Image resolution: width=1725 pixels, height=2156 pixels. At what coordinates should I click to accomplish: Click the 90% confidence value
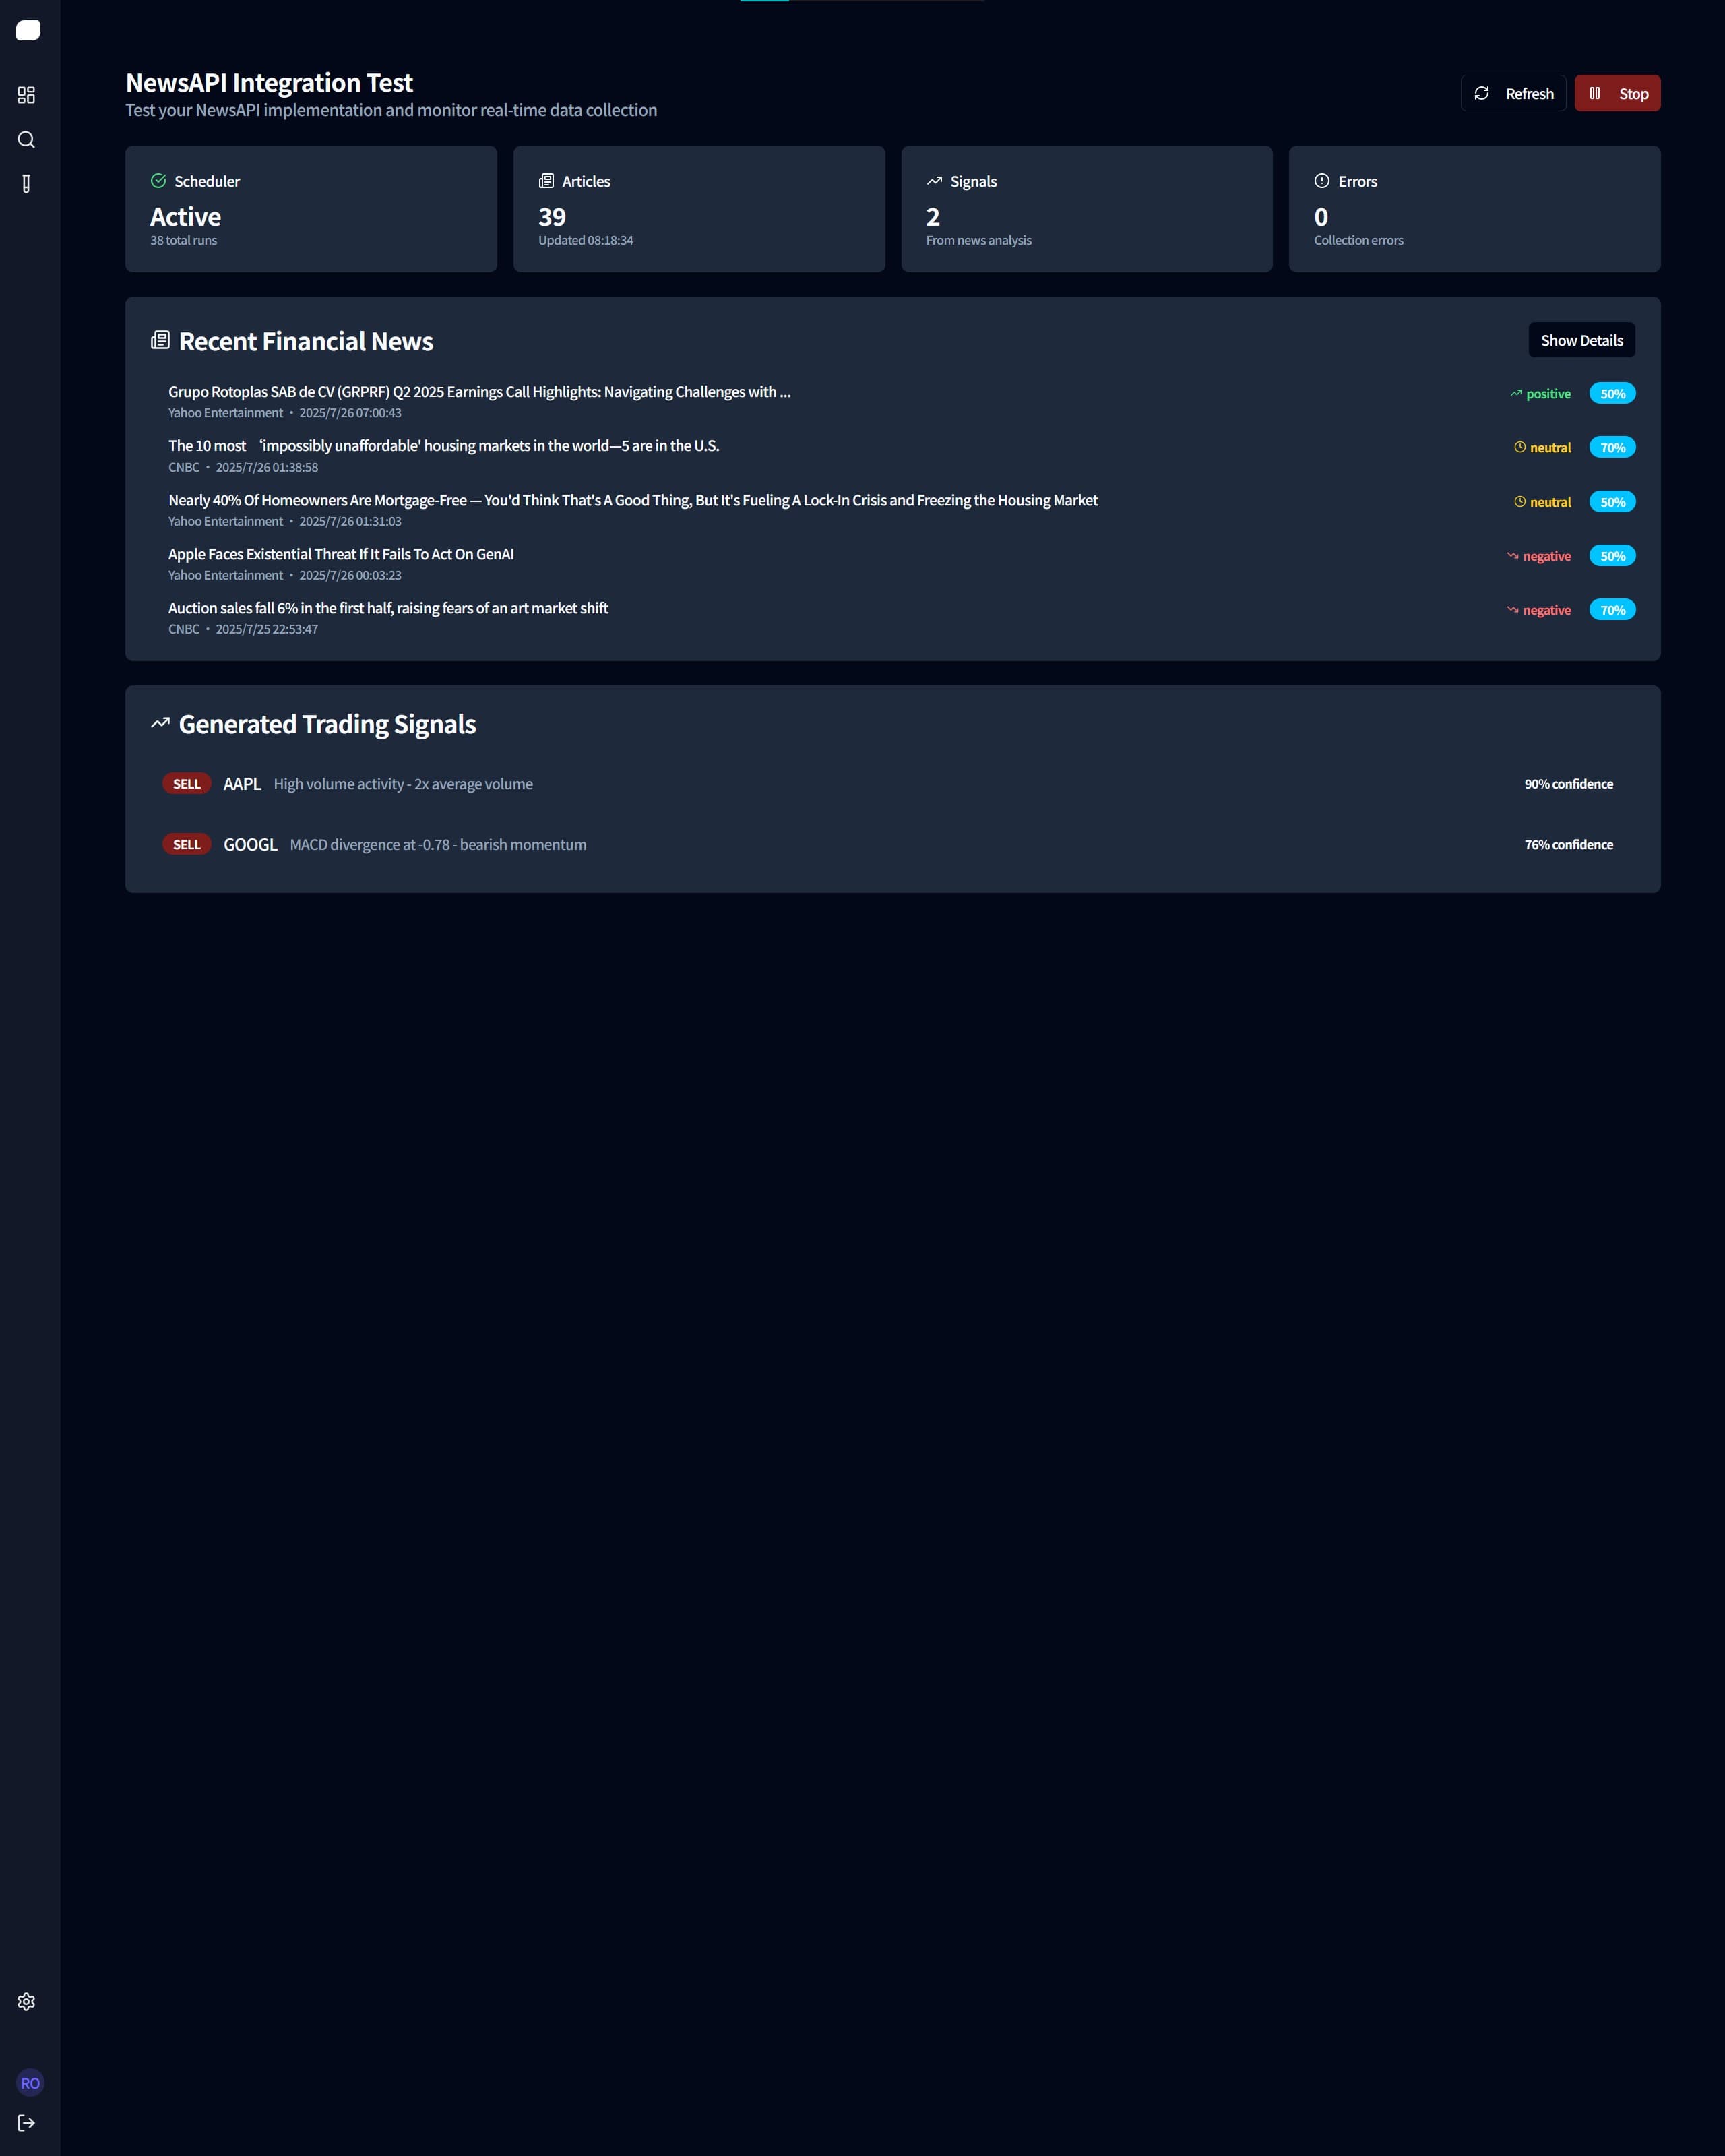point(1568,784)
